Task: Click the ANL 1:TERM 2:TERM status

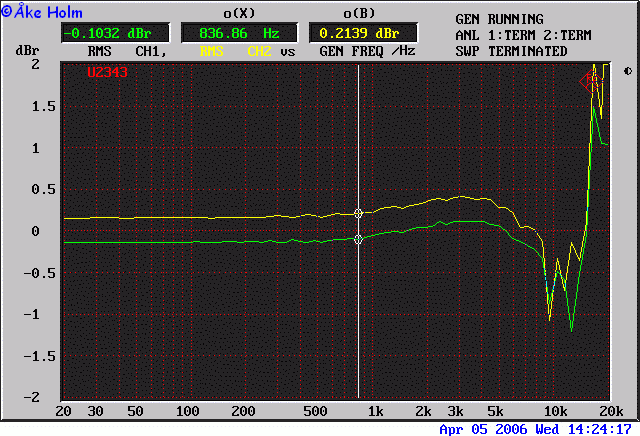Action: (523, 36)
